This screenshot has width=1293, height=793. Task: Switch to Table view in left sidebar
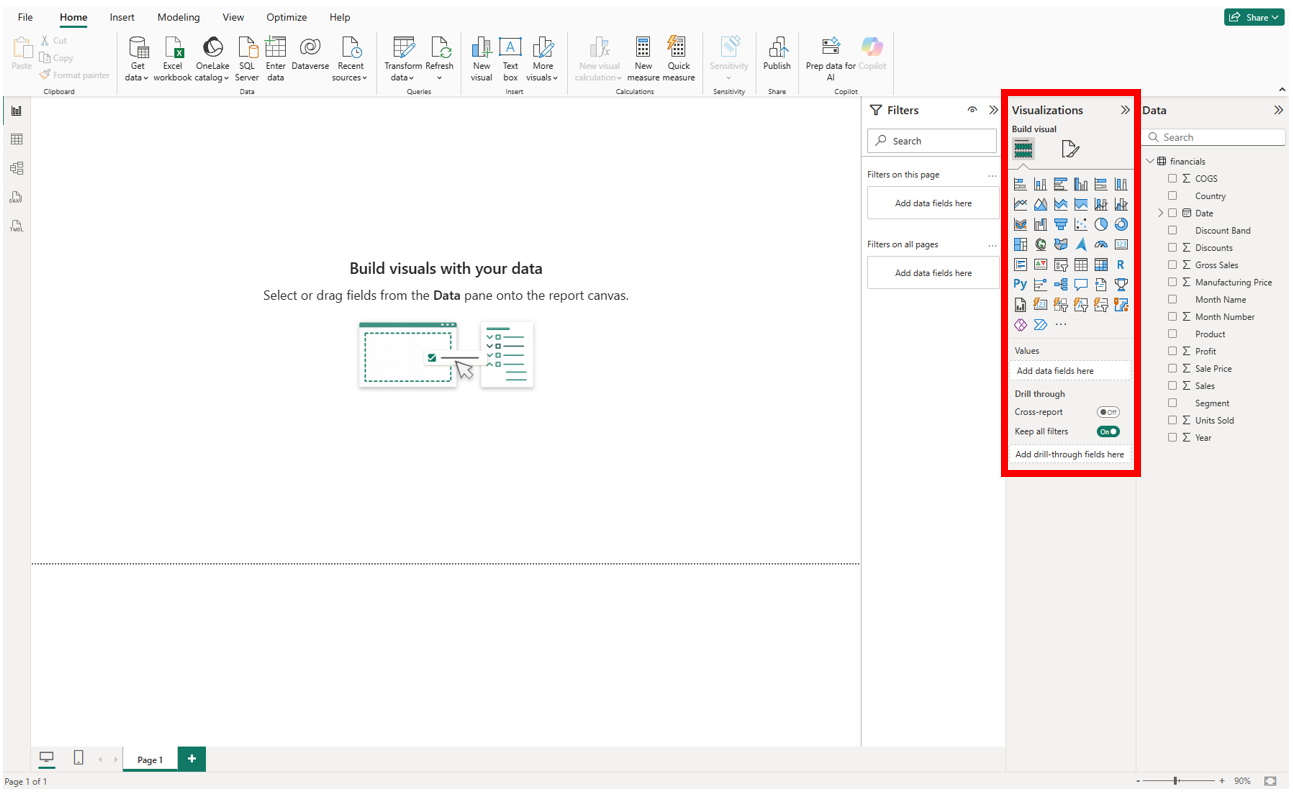coord(17,139)
